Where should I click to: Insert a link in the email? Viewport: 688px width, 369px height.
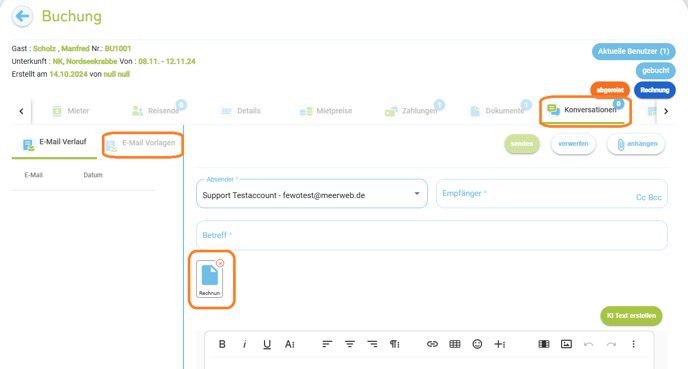(432, 344)
